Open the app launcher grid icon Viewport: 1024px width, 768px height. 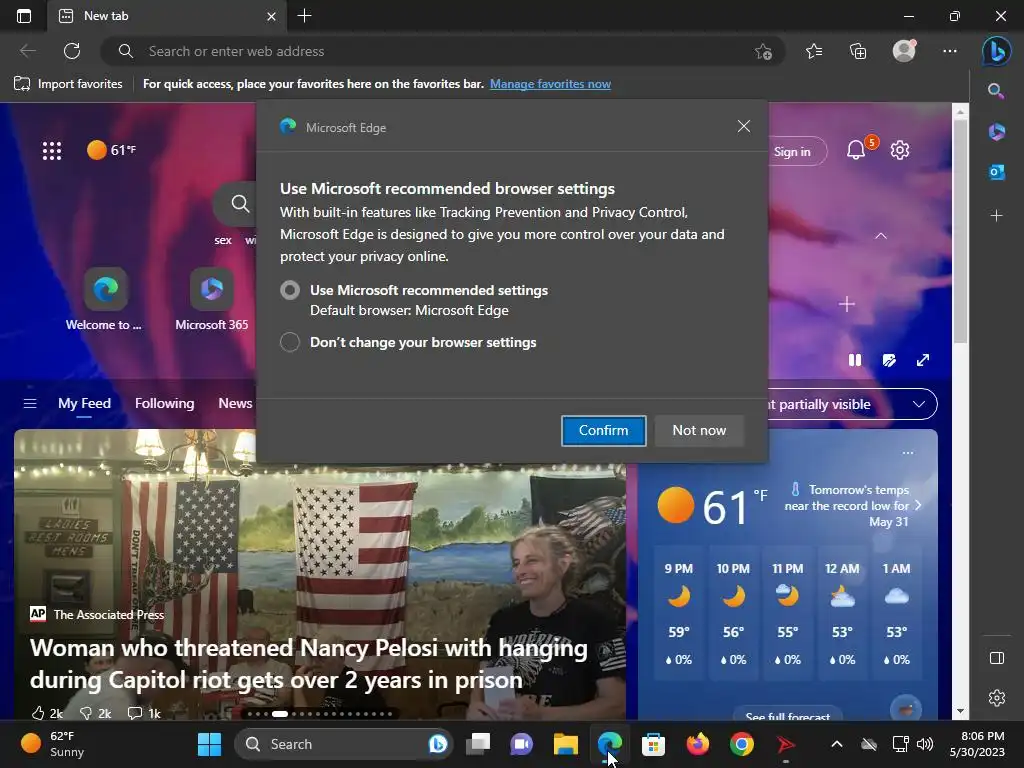pos(52,151)
